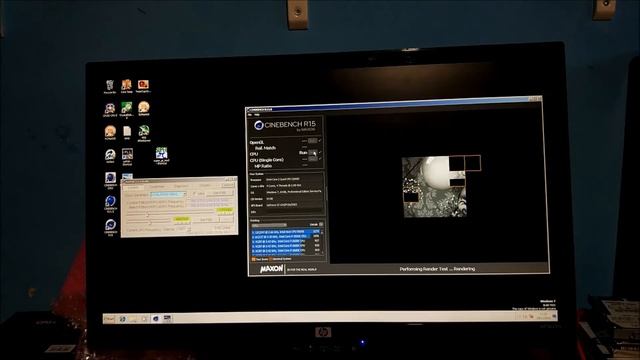
Task: Run the OpenGL benchmark test
Action: [313, 140]
